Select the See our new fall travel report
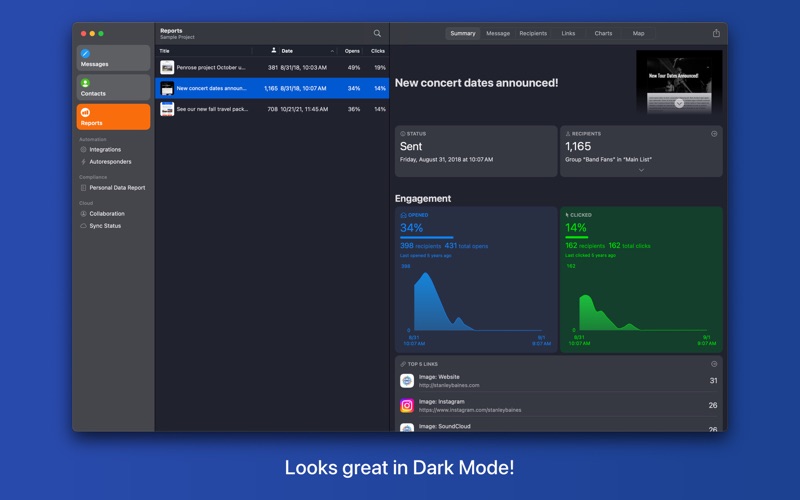 pos(272,109)
